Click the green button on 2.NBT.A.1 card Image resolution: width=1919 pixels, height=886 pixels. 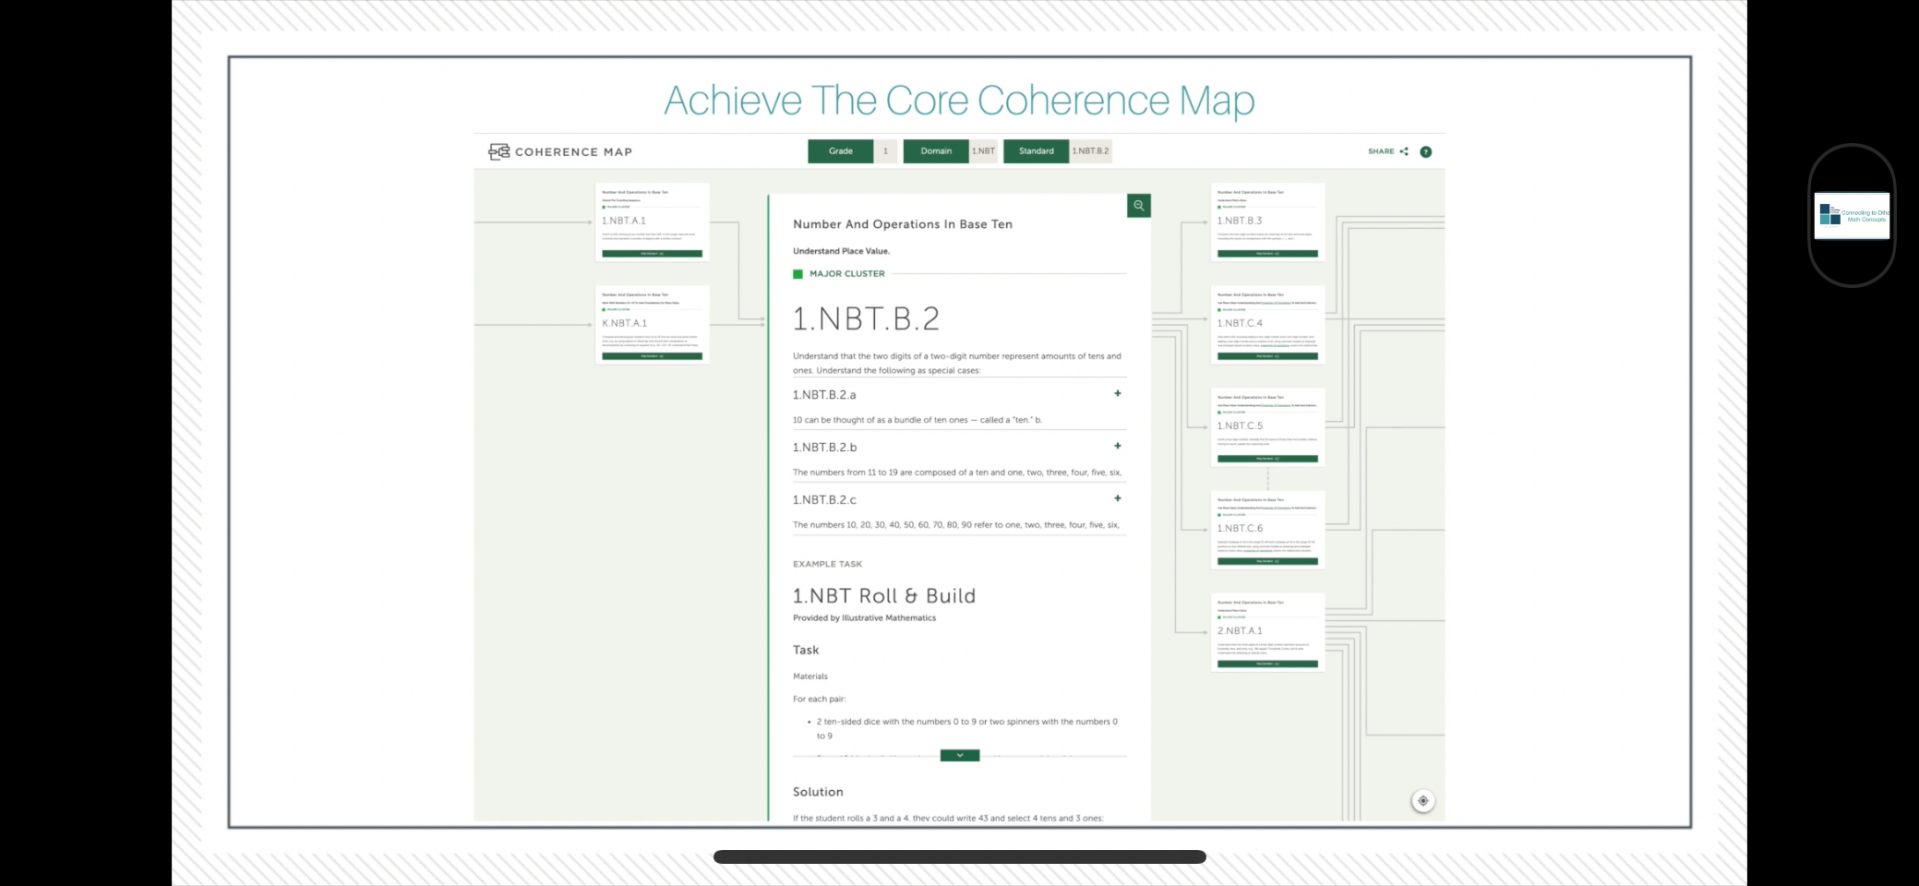1268,664
